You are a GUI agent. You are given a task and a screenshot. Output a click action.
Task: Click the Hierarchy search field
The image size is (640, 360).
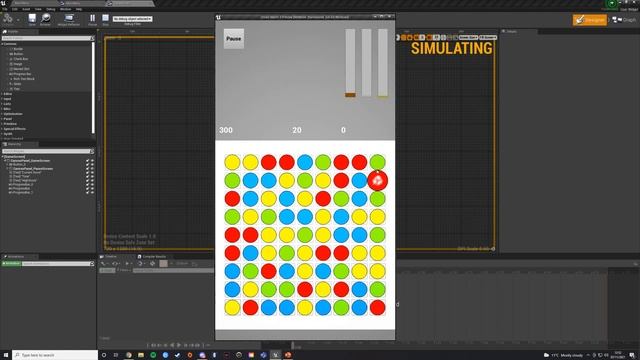pos(48,151)
